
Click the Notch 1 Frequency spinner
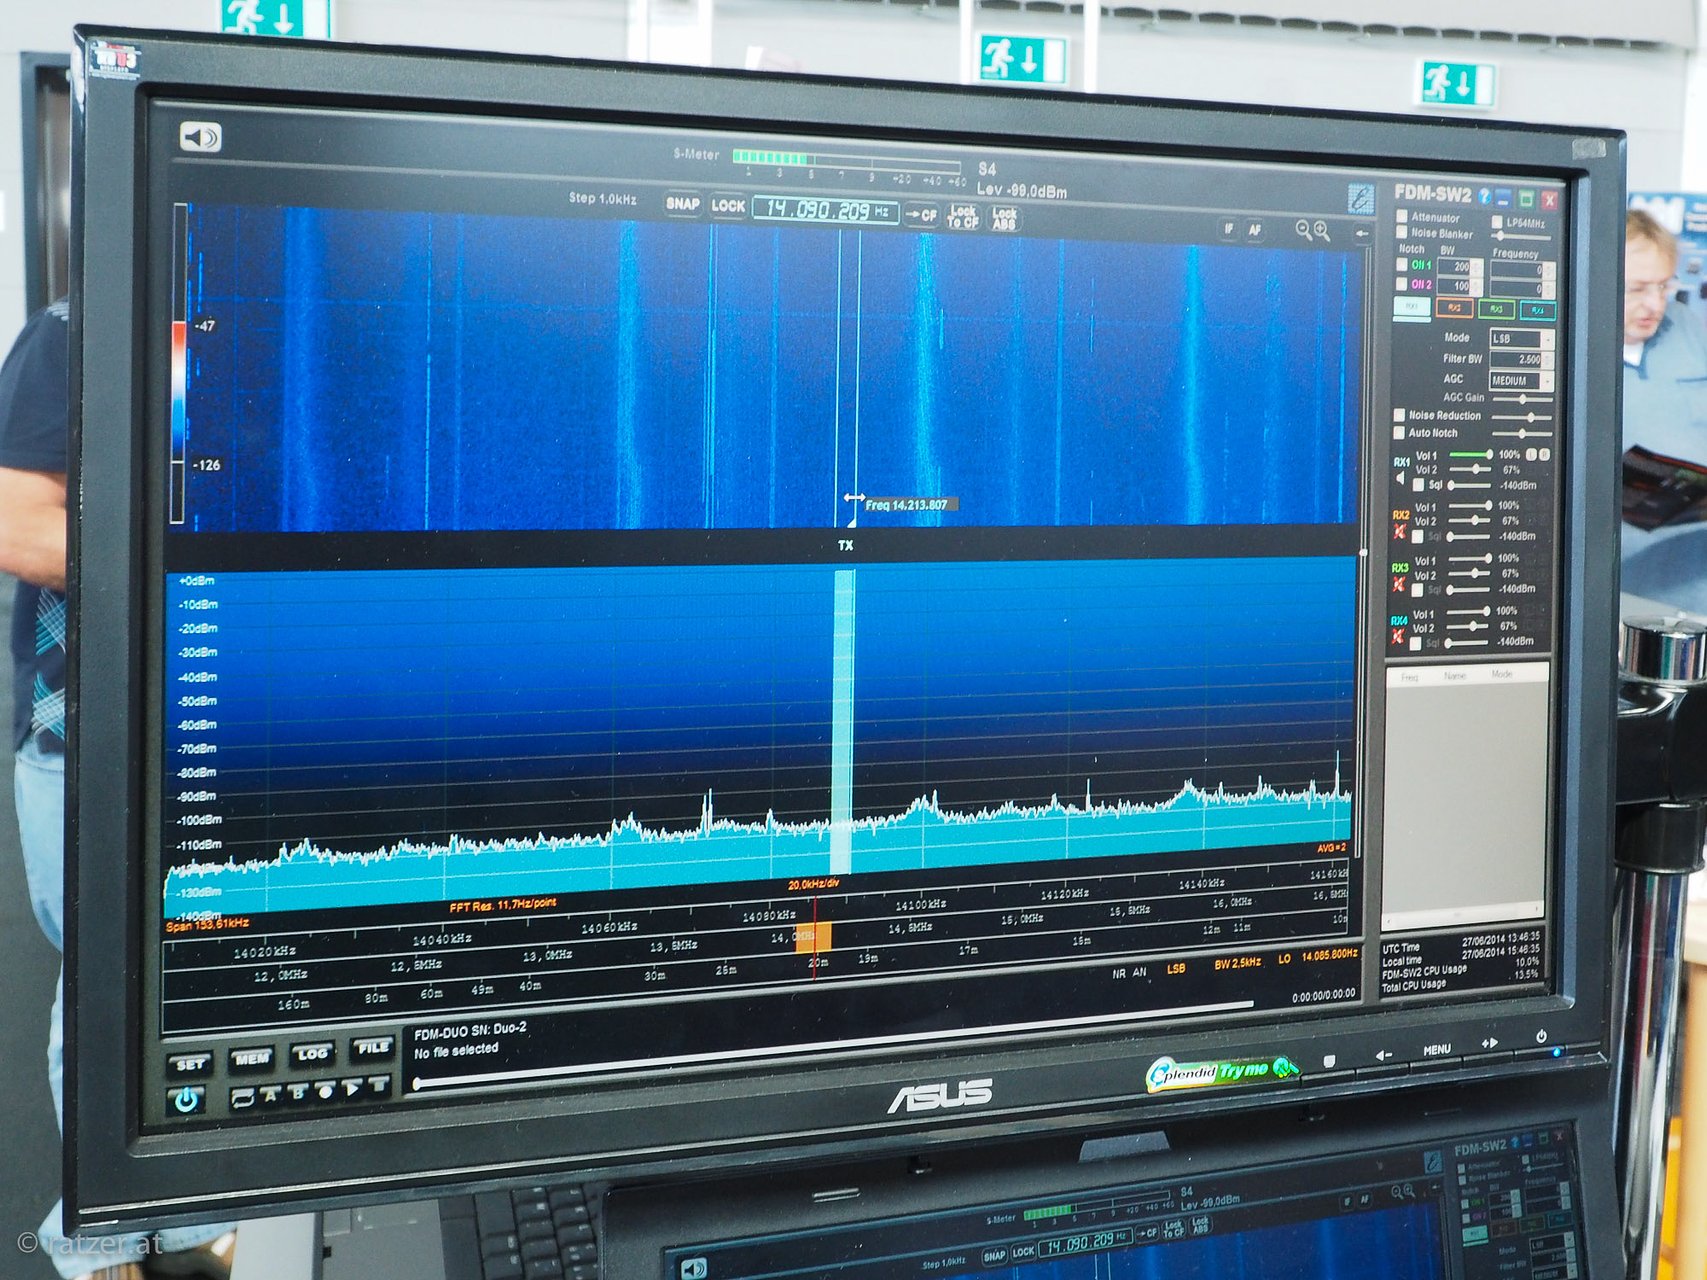[x=1523, y=271]
